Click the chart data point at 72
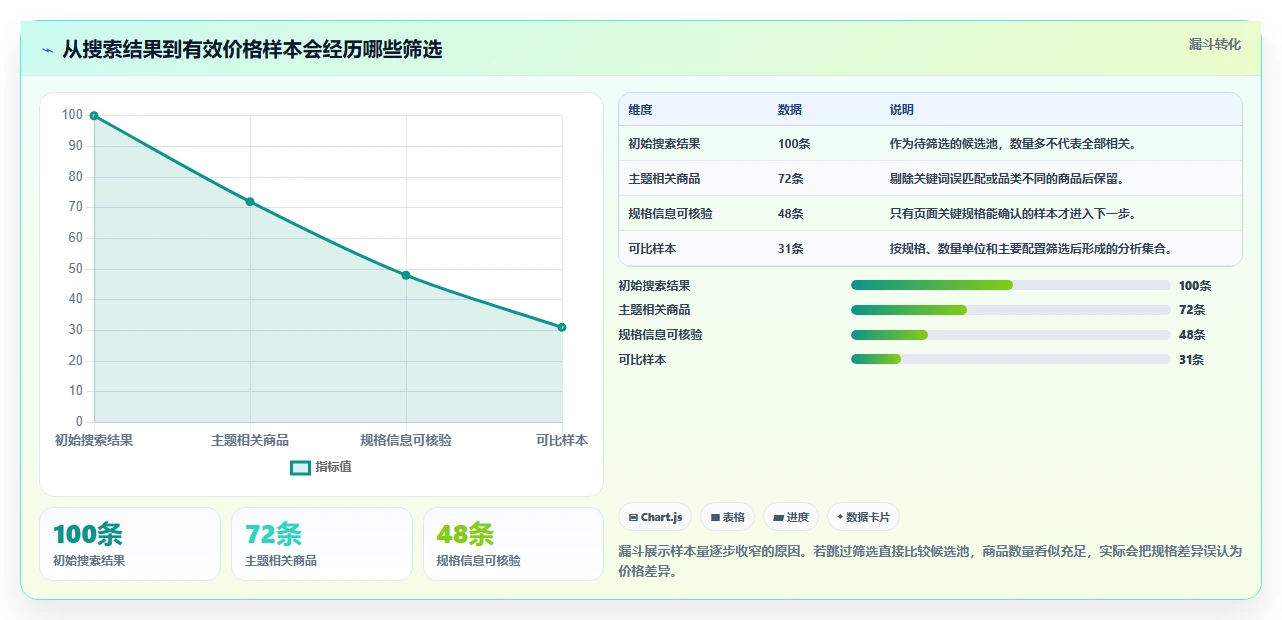 click(250, 202)
